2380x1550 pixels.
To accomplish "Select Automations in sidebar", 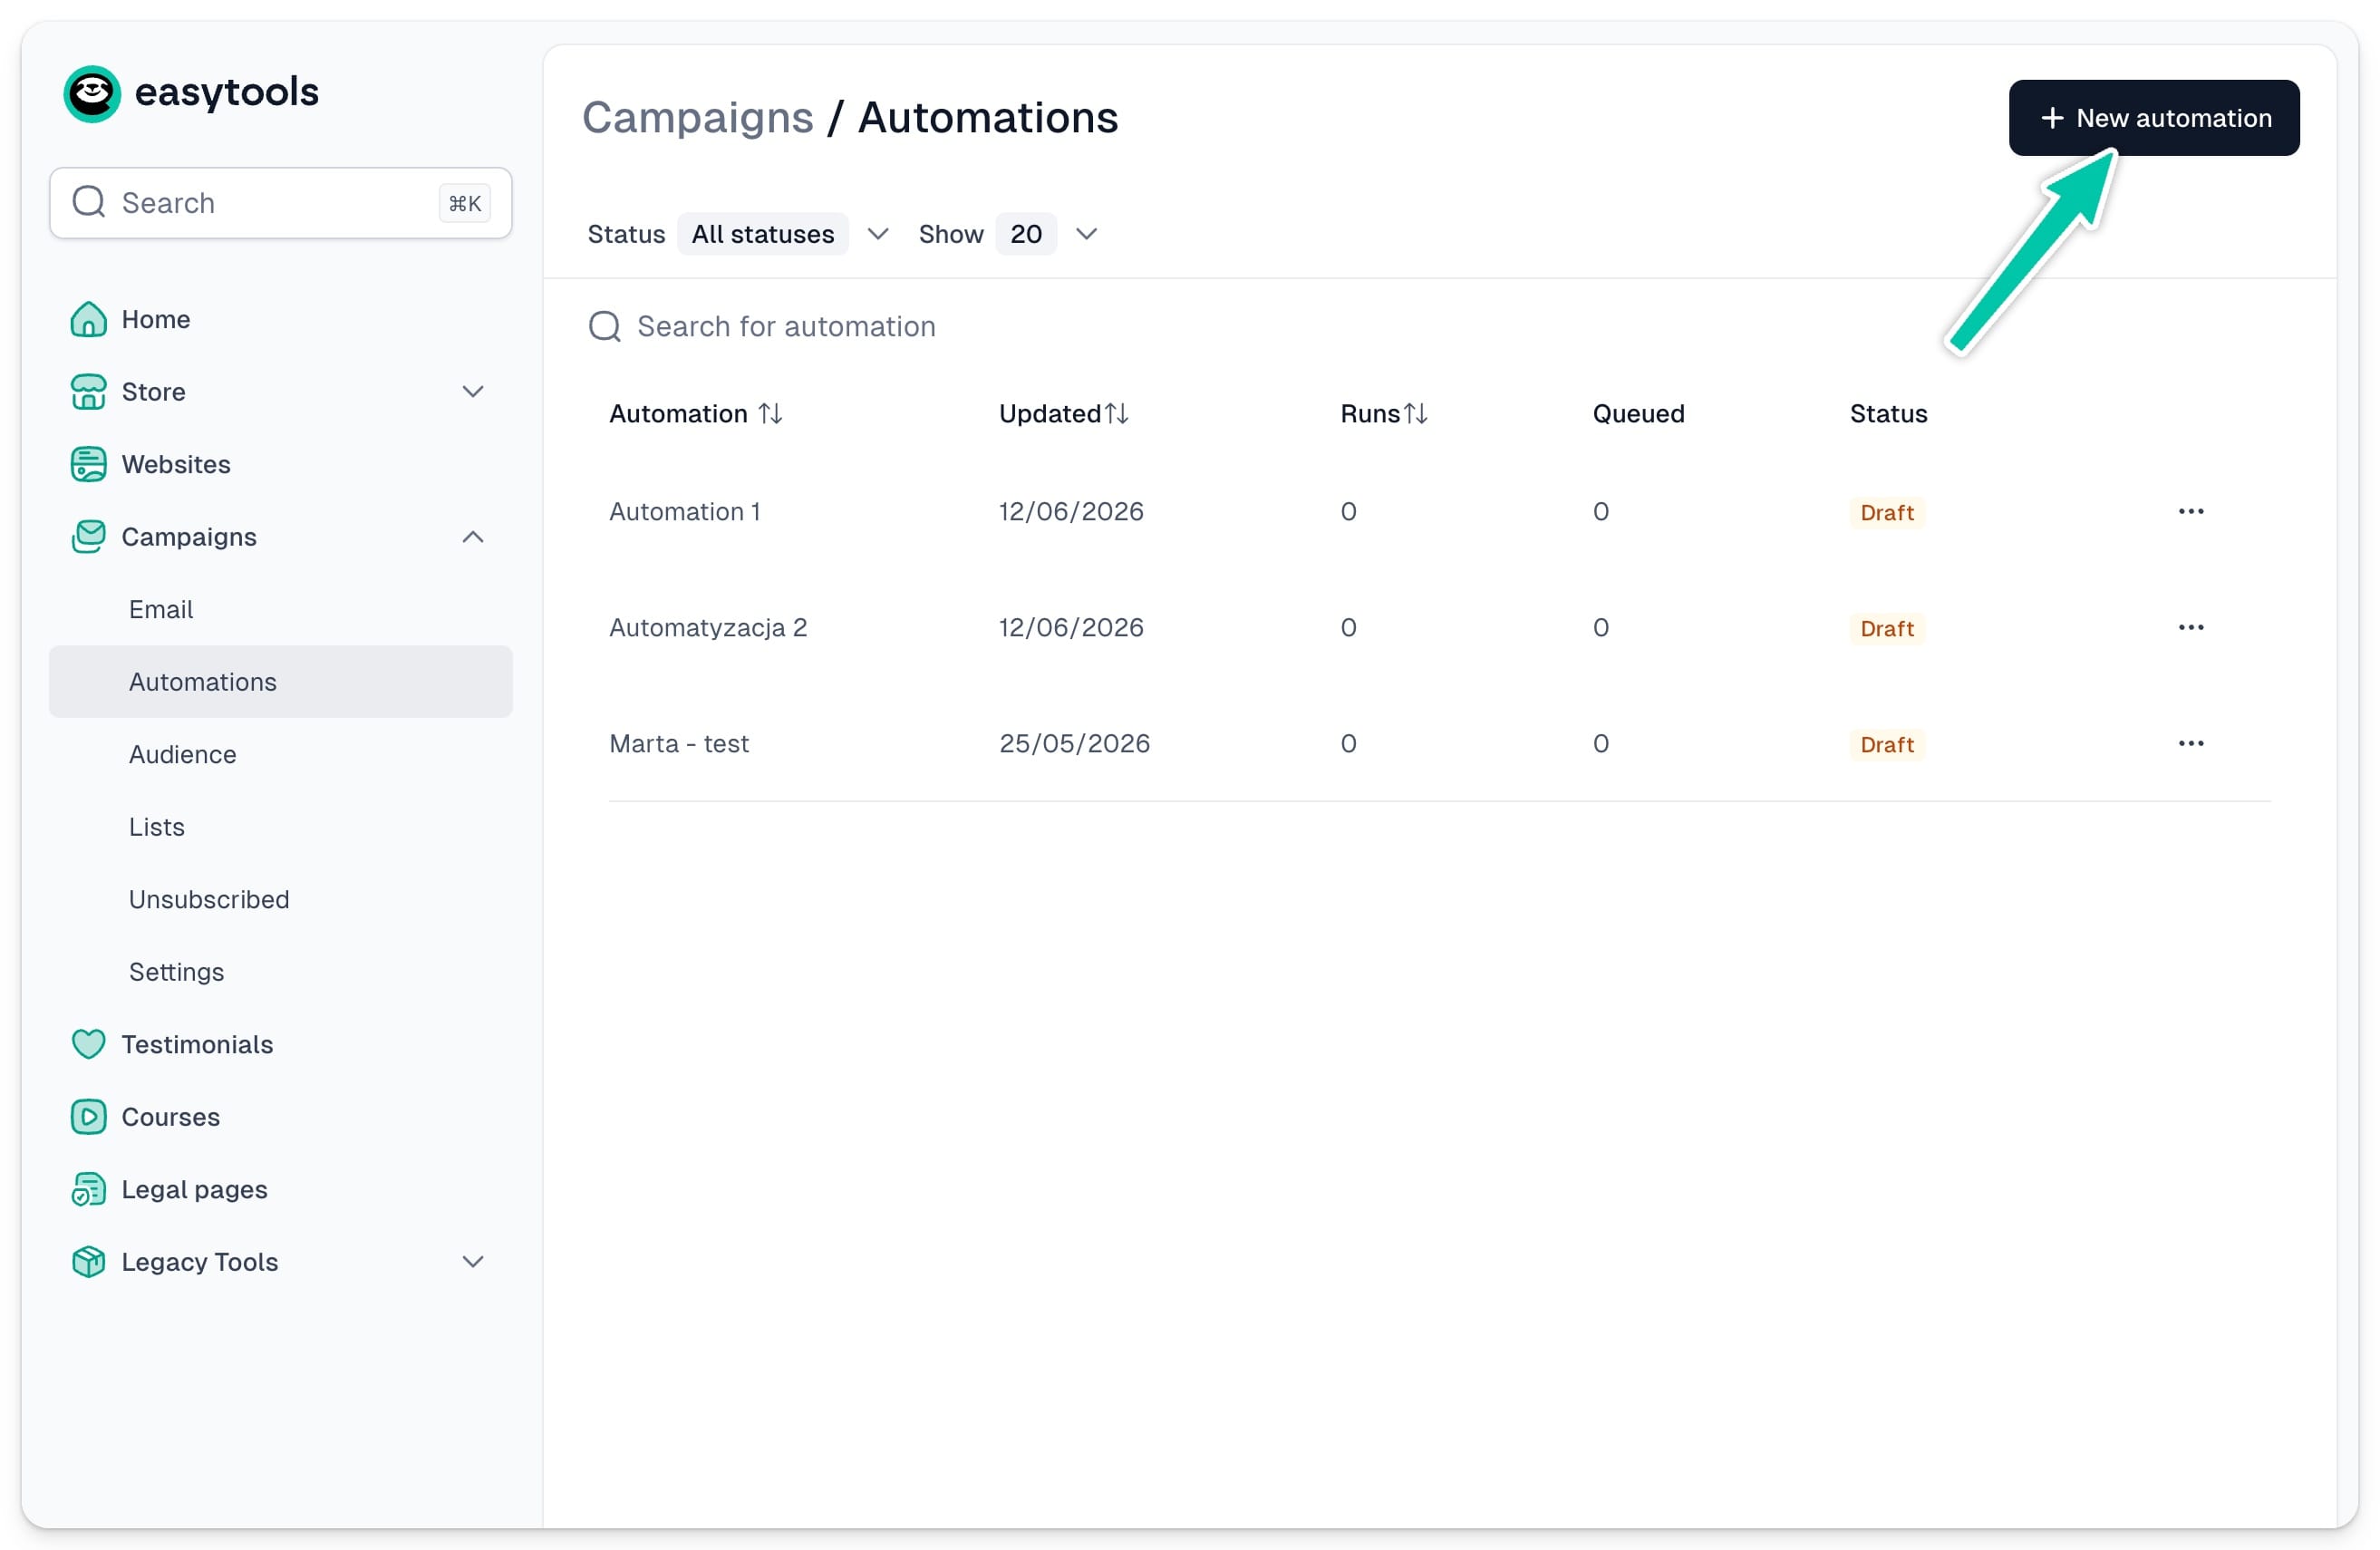I will (281, 682).
